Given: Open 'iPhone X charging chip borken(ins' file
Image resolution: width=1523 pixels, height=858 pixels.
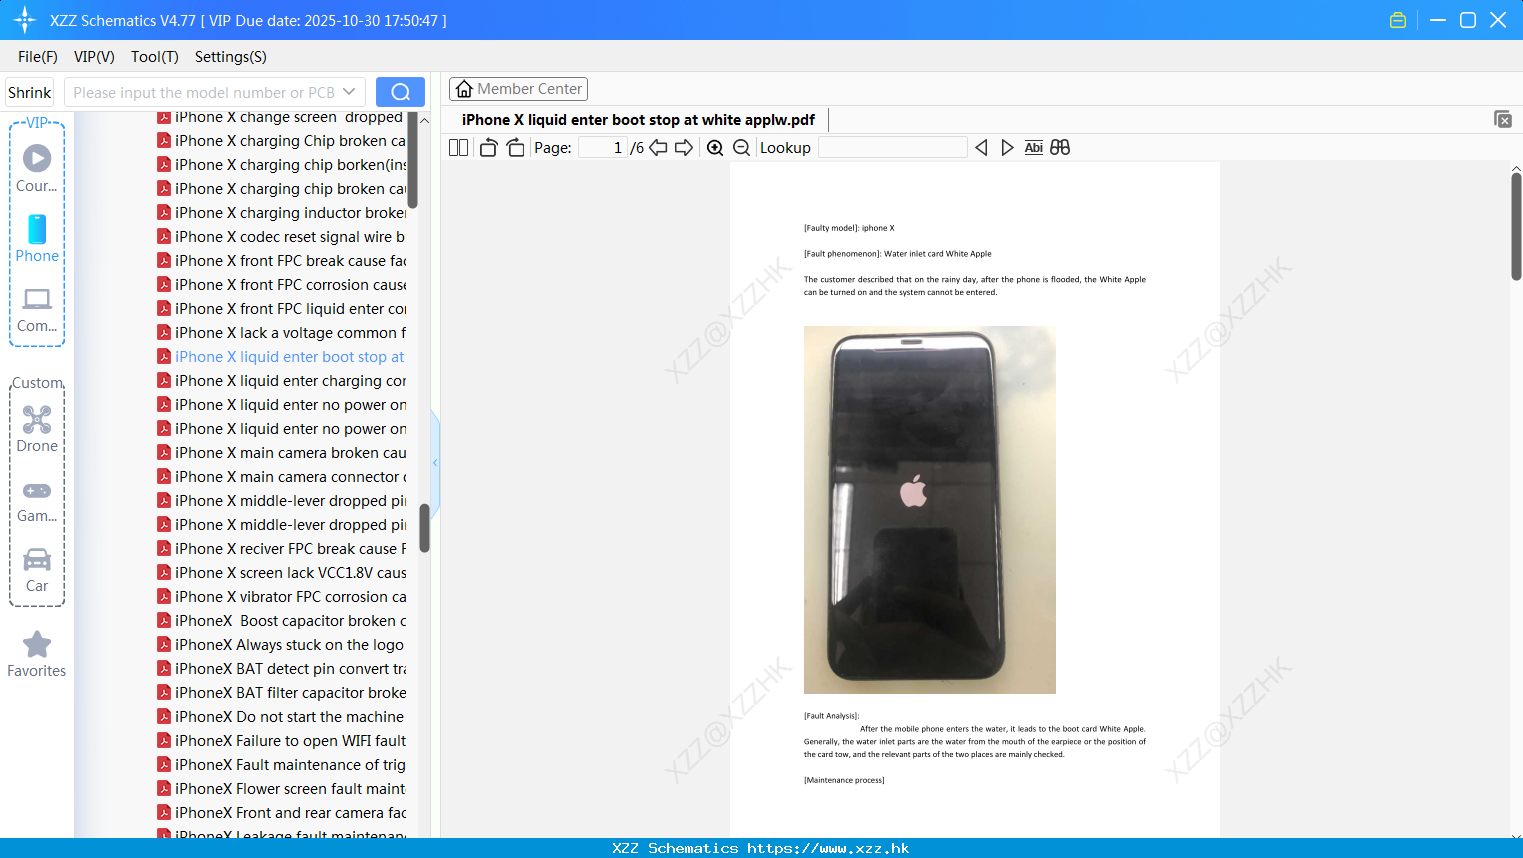Looking at the screenshot, I should click(282, 165).
